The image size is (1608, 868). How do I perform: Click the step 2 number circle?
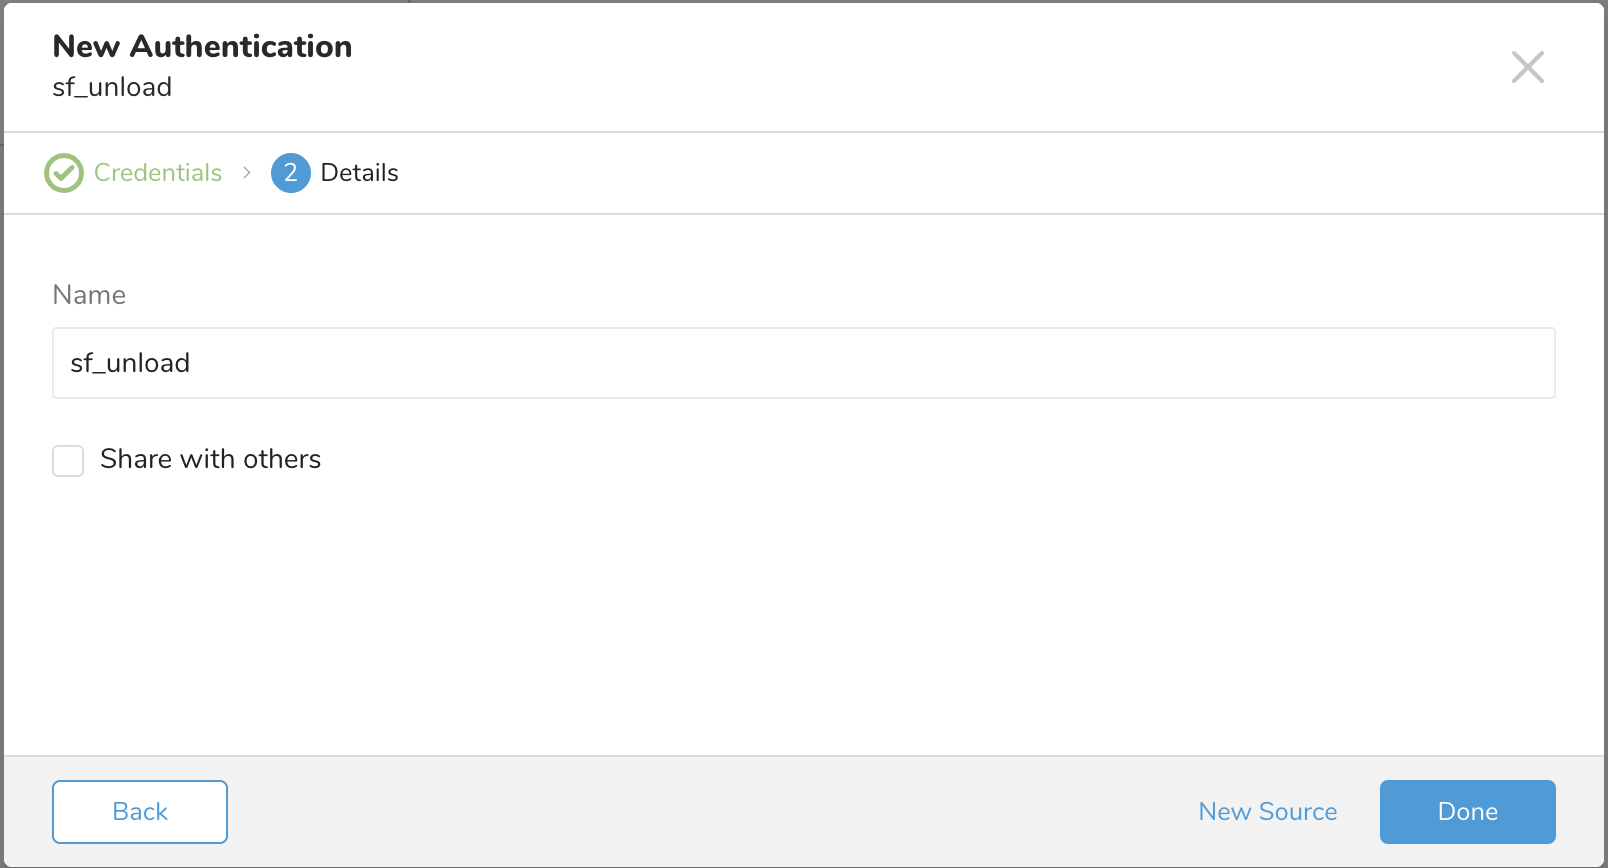290,173
